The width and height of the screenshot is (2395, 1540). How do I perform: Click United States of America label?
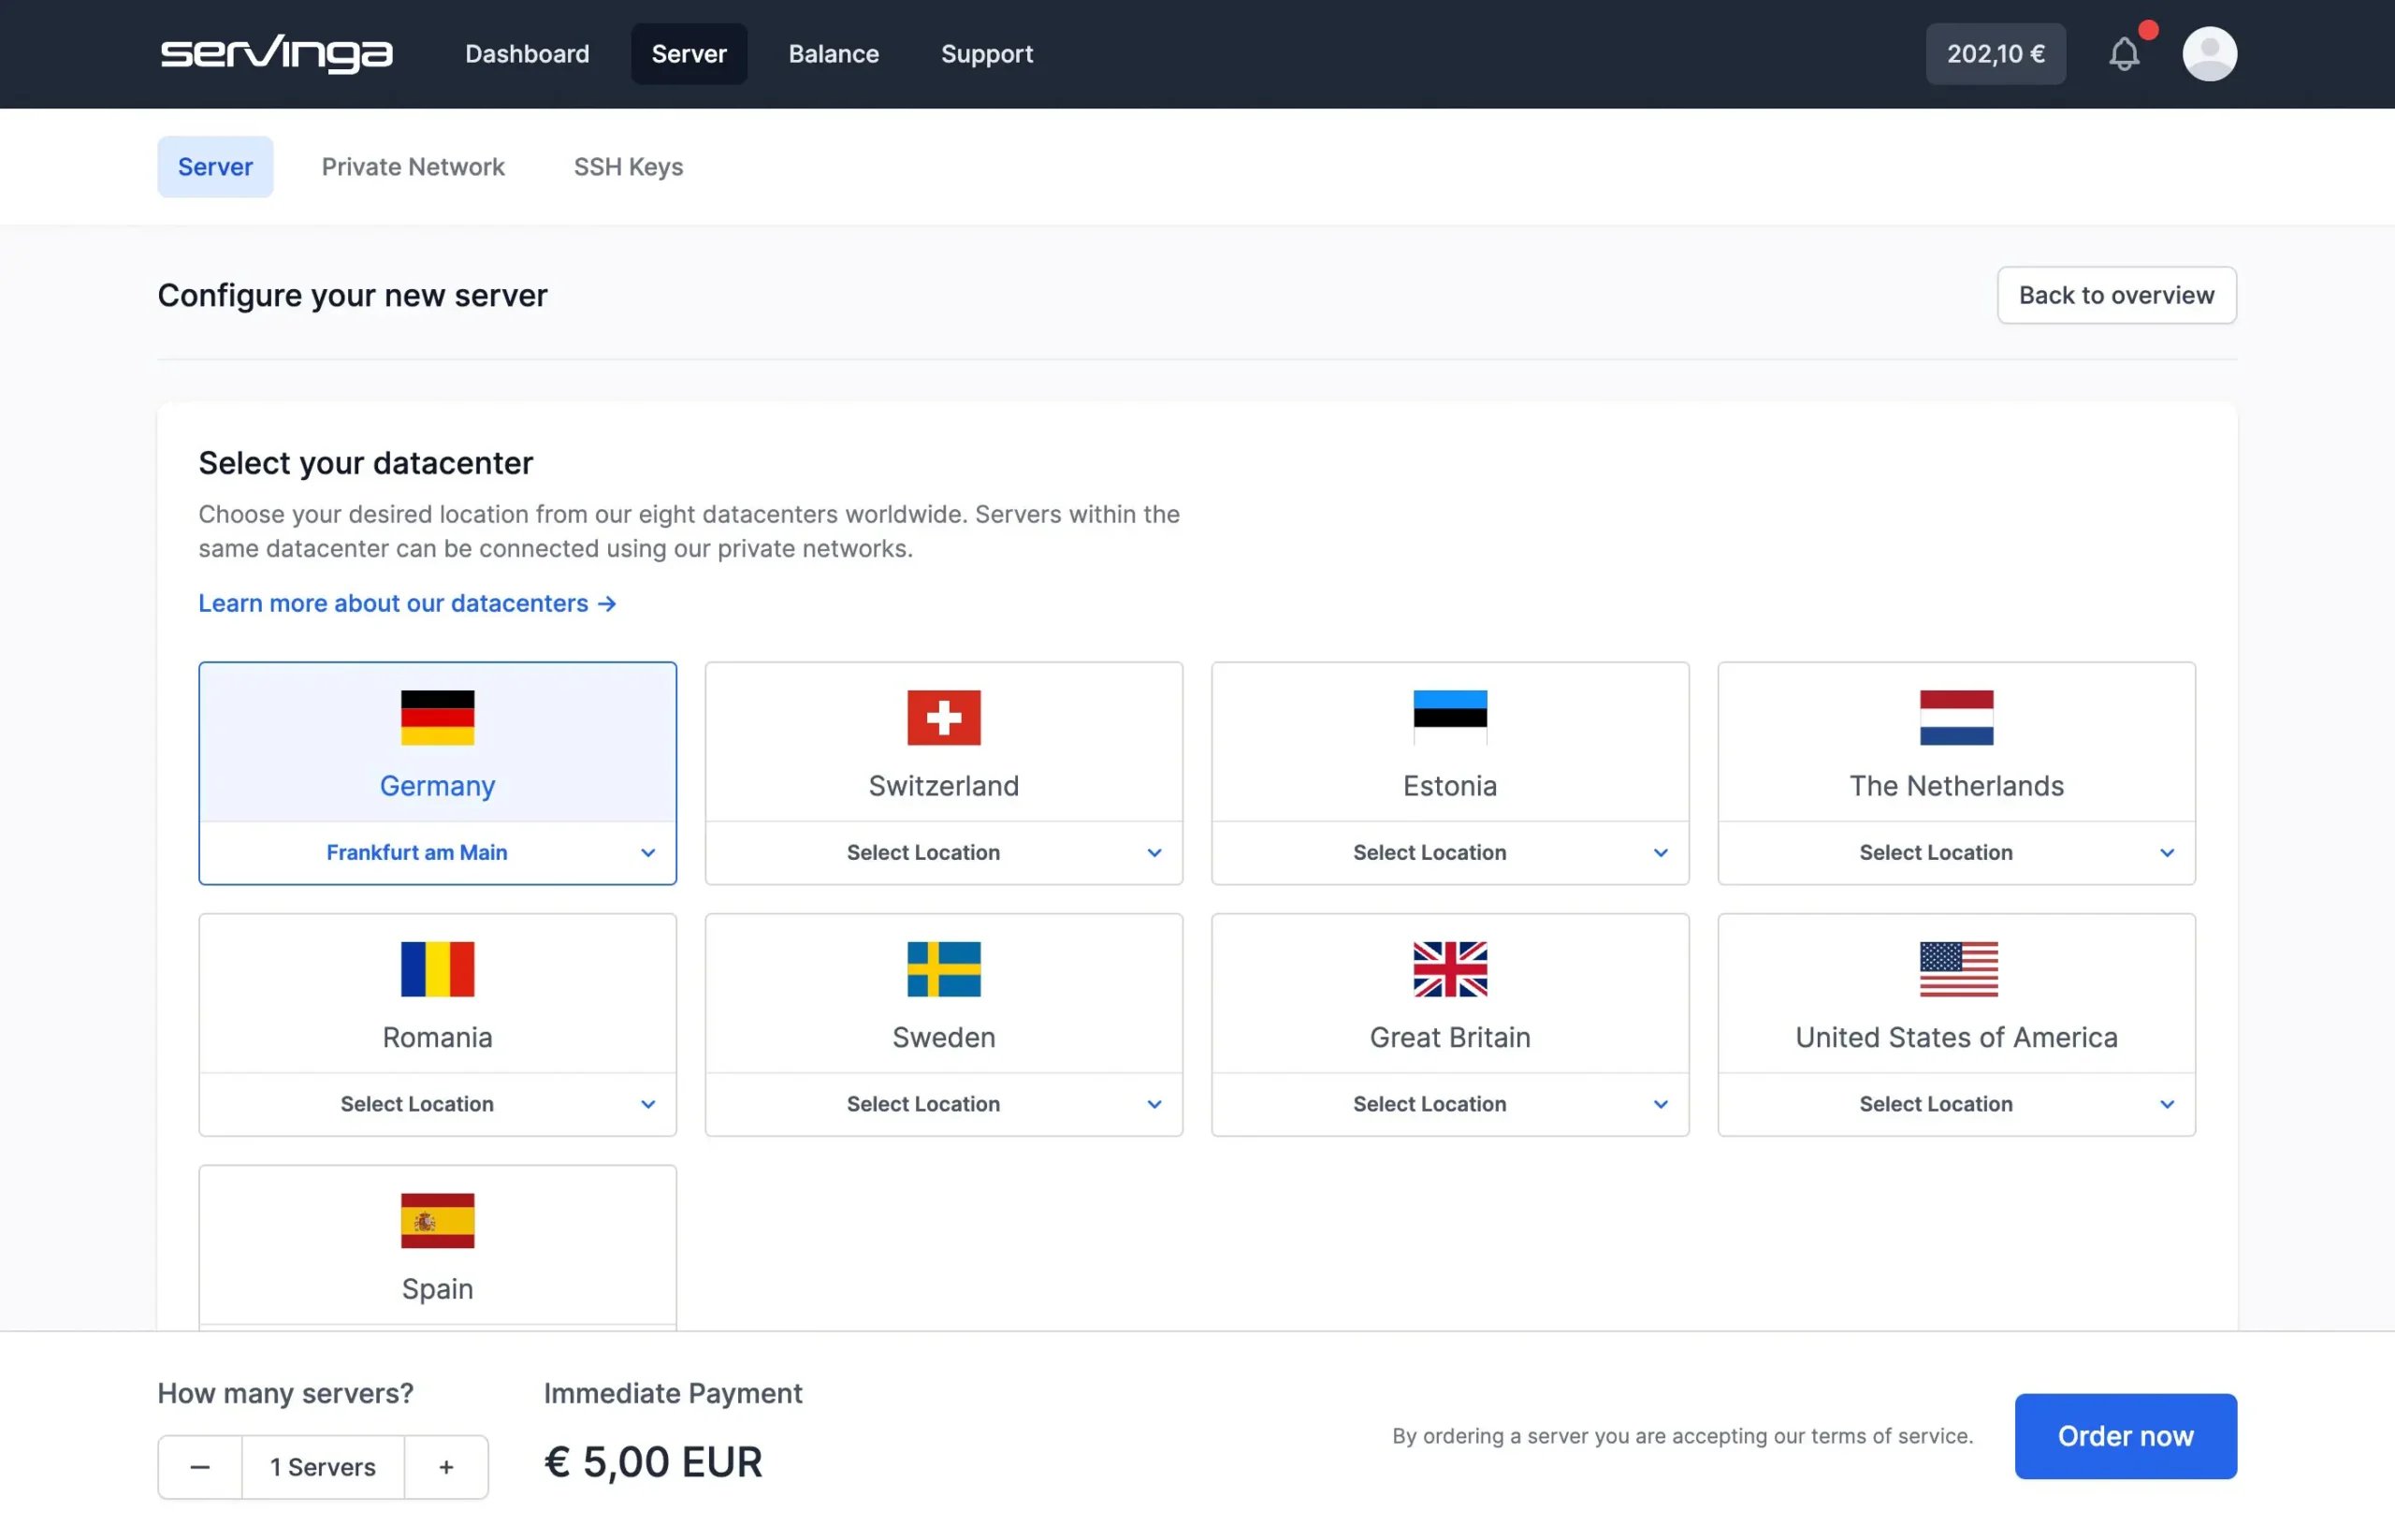[x=1957, y=1037]
